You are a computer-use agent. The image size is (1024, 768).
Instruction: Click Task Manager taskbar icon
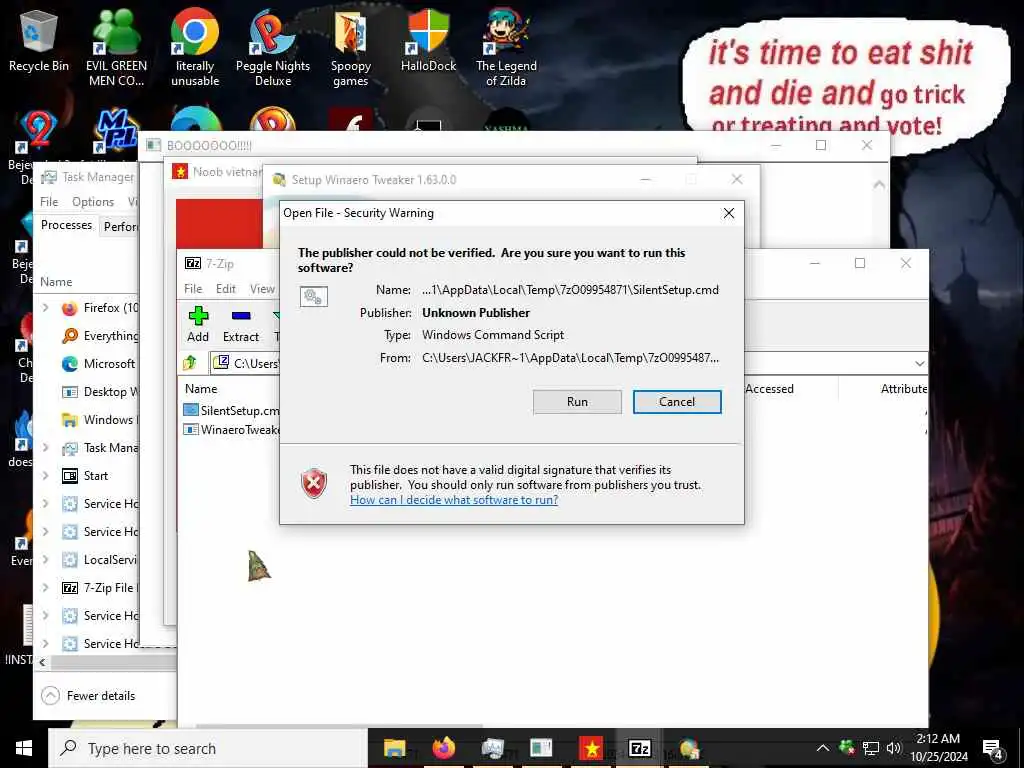[492, 748]
